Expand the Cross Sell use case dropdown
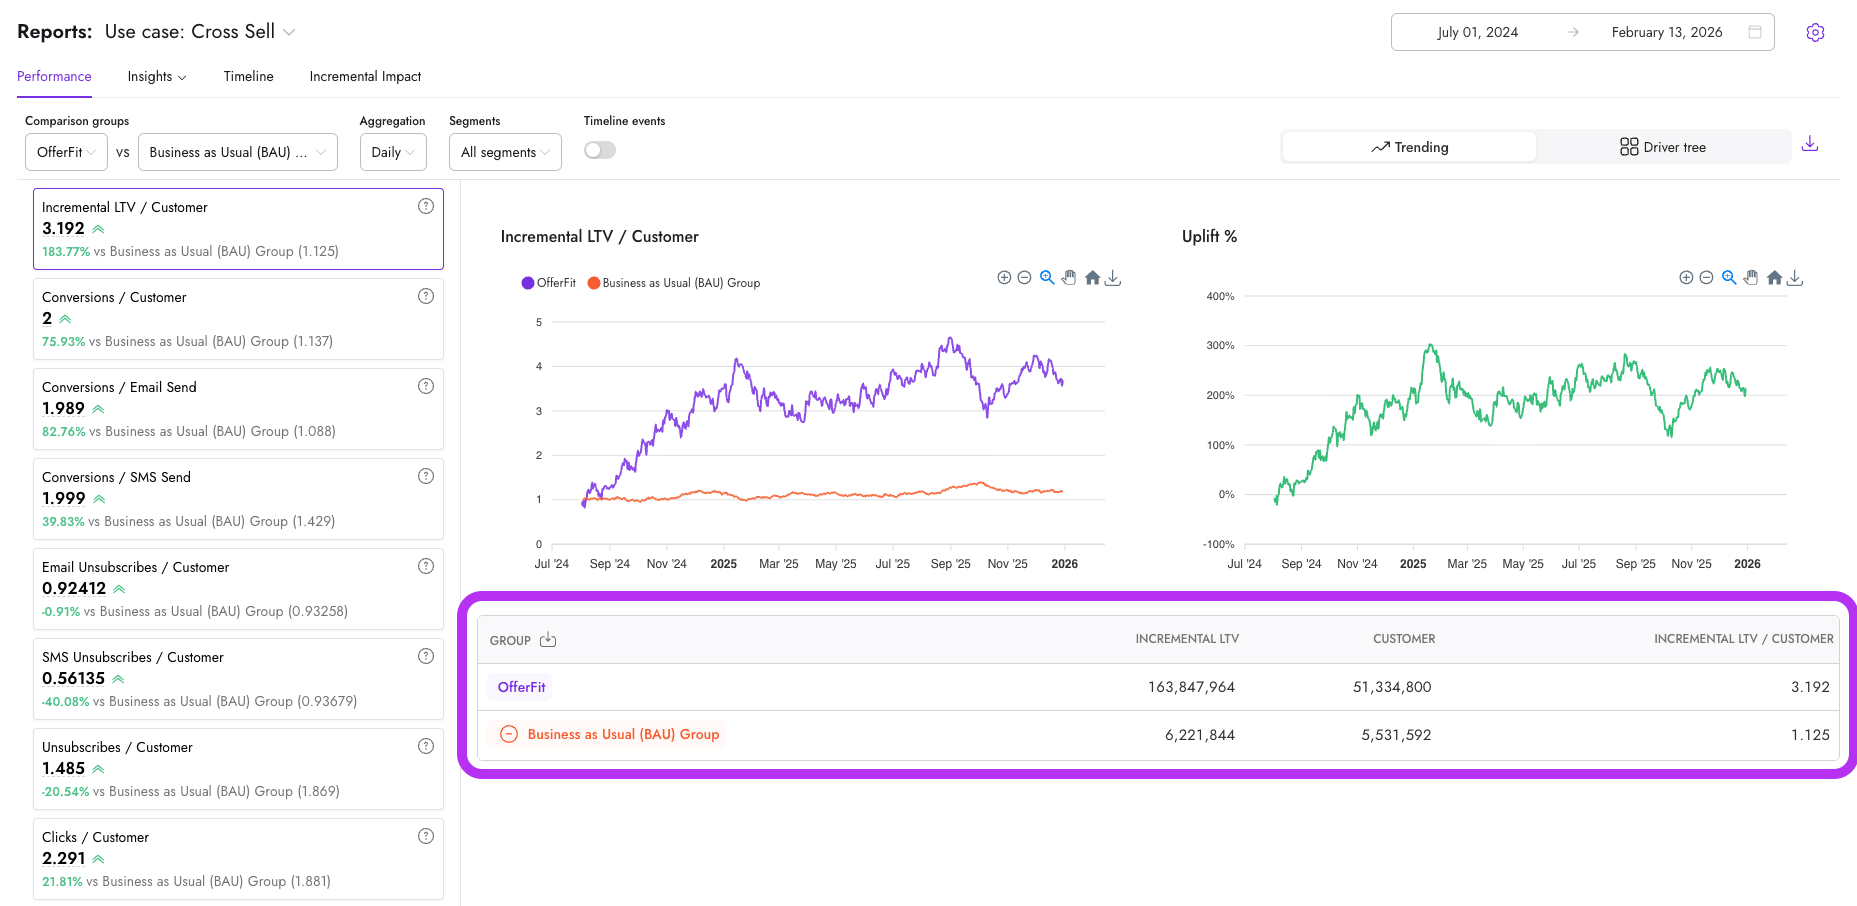Screen dimensions: 1857x906 point(288,31)
